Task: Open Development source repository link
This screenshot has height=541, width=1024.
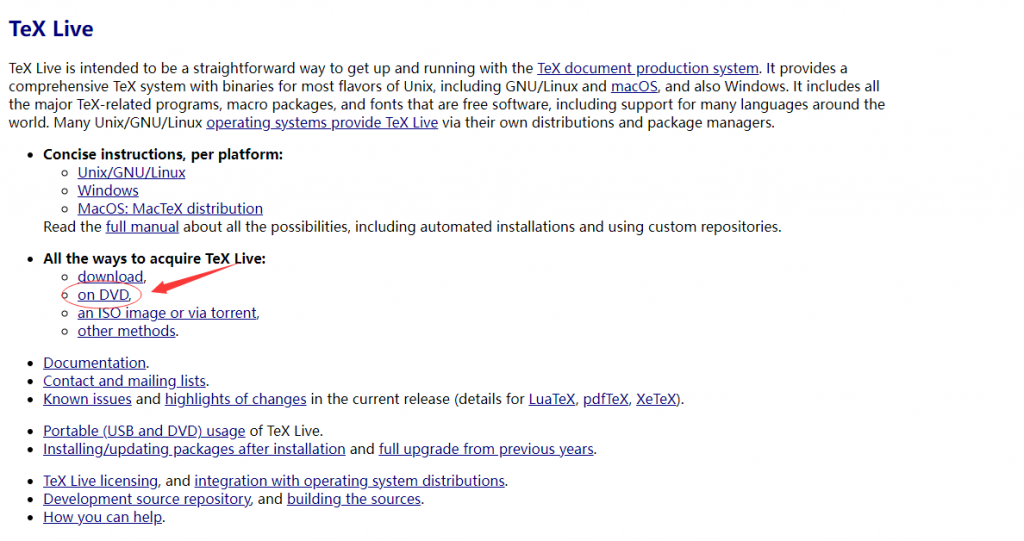Action: pyautogui.click(x=147, y=499)
